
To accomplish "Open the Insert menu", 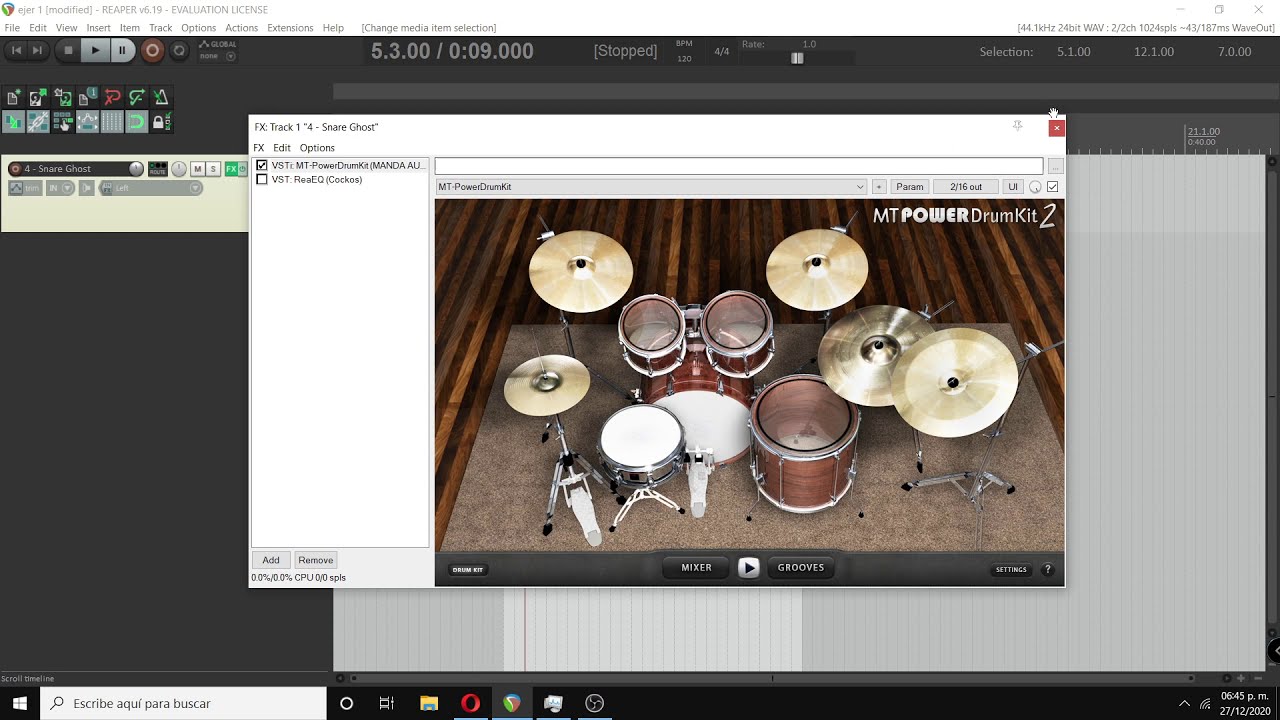I will pos(98,28).
